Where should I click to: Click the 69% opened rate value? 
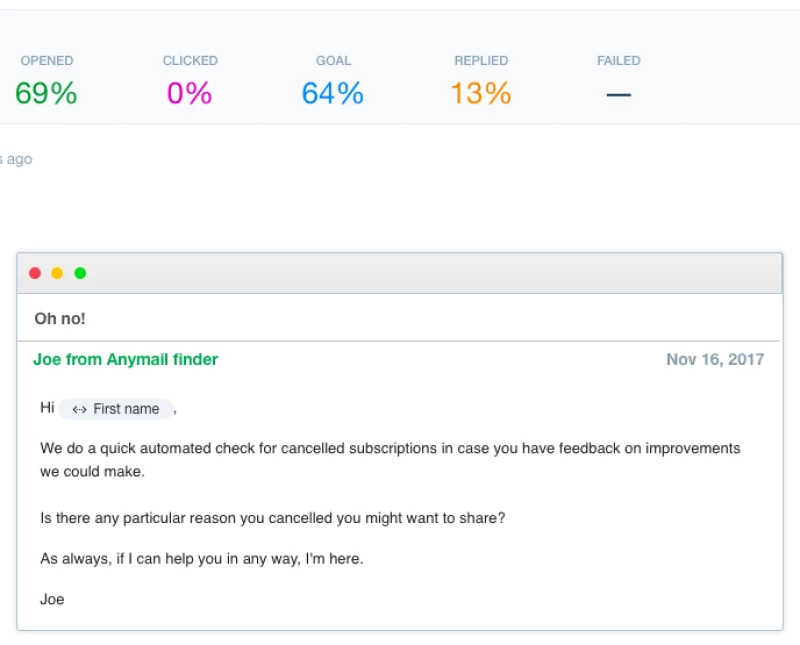[46, 94]
